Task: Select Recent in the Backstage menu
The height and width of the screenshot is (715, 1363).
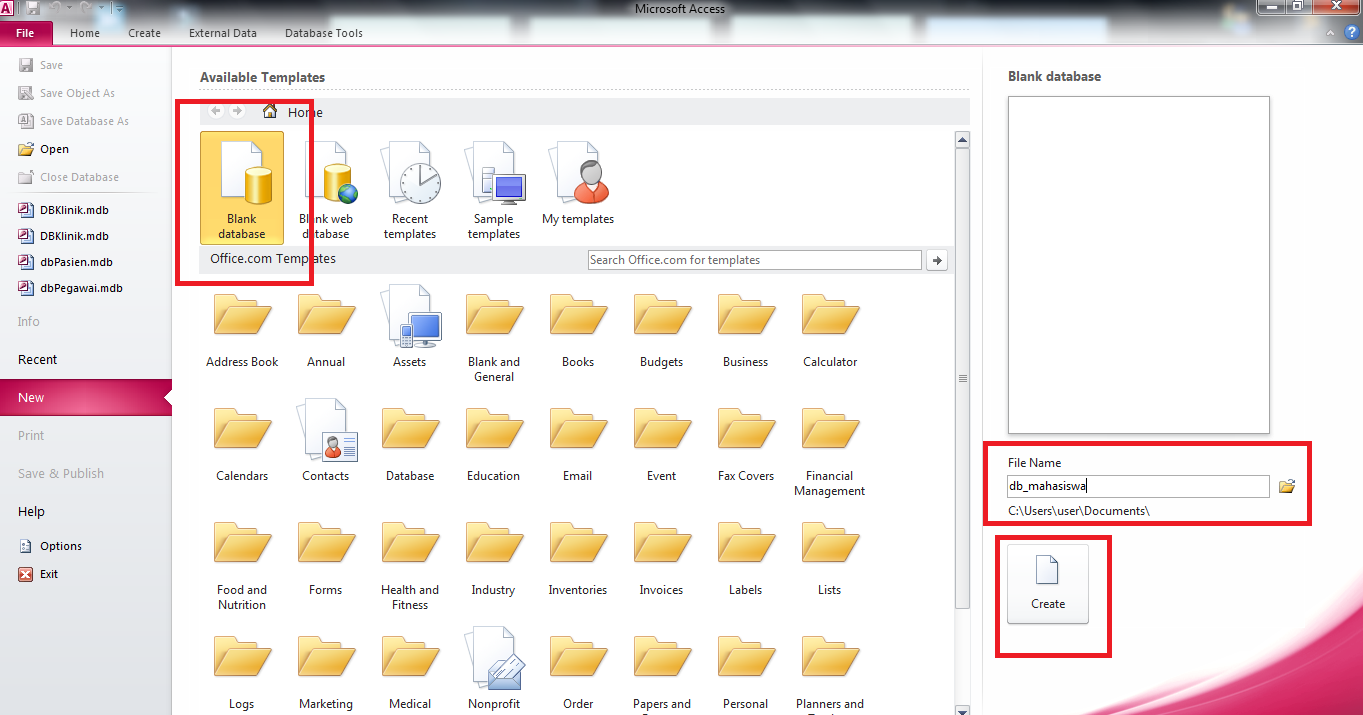Action: pos(86,359)
